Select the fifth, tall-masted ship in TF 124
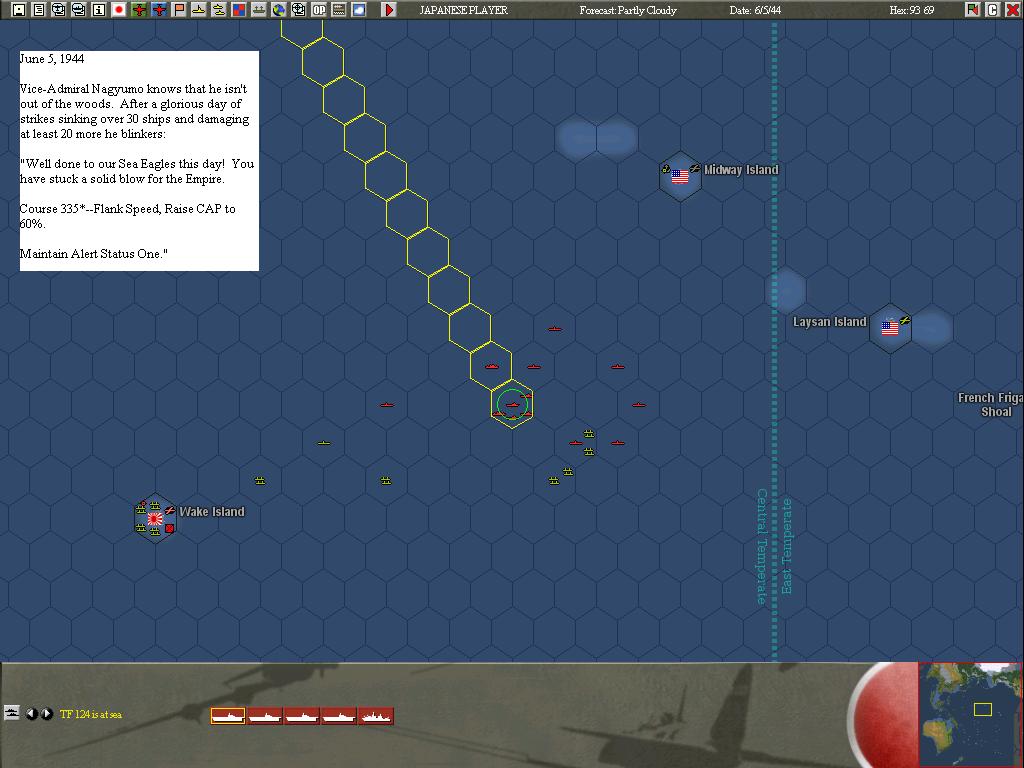 coord(376,716)
